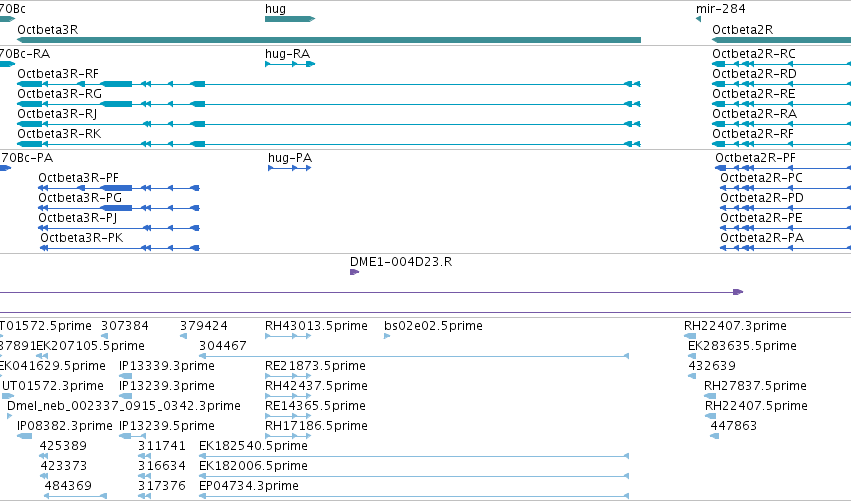Viewport: 851px width, 501px height.
Task: Select RH22407.5prime EST label
Action: [757, 406]
